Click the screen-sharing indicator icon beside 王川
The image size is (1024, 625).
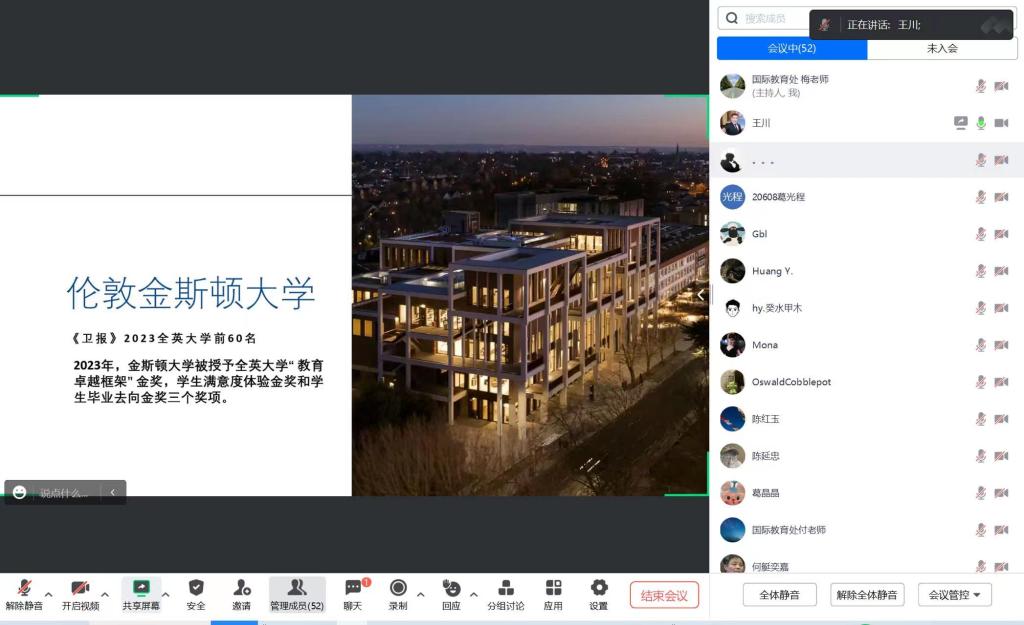point(961,123)
